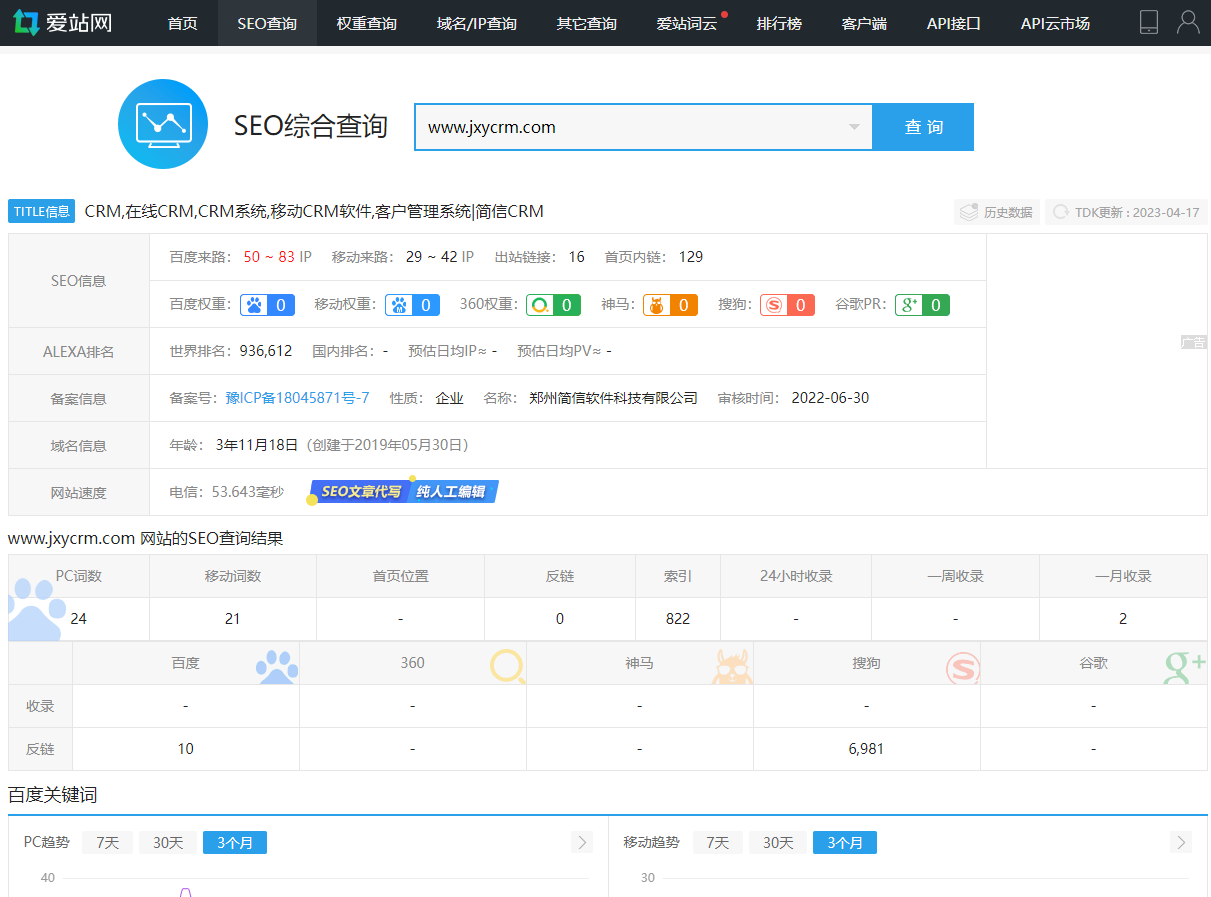The height and width of the screenshot is (897, 1211).
Task: Click 搜狗 反链 value 6,981
Action: pyautogui.click(x=866, y=749)
